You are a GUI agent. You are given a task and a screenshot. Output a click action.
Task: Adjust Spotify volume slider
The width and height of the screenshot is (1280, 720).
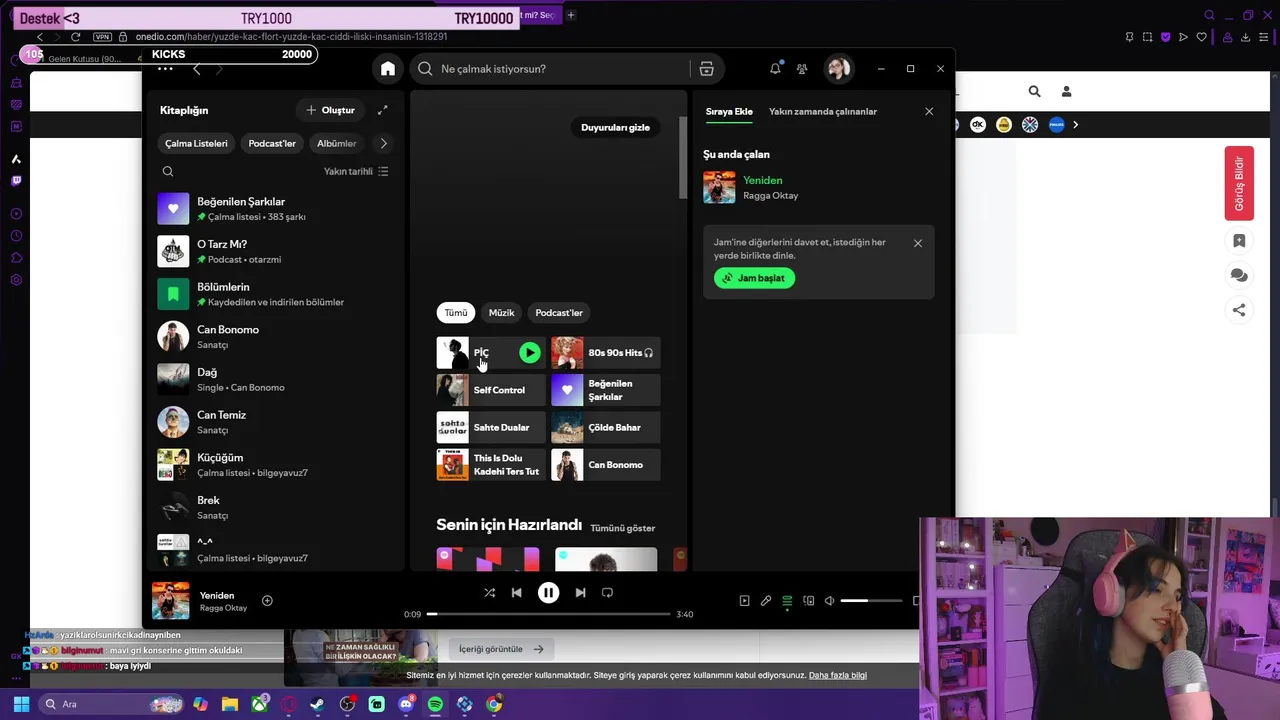(871, 601)
